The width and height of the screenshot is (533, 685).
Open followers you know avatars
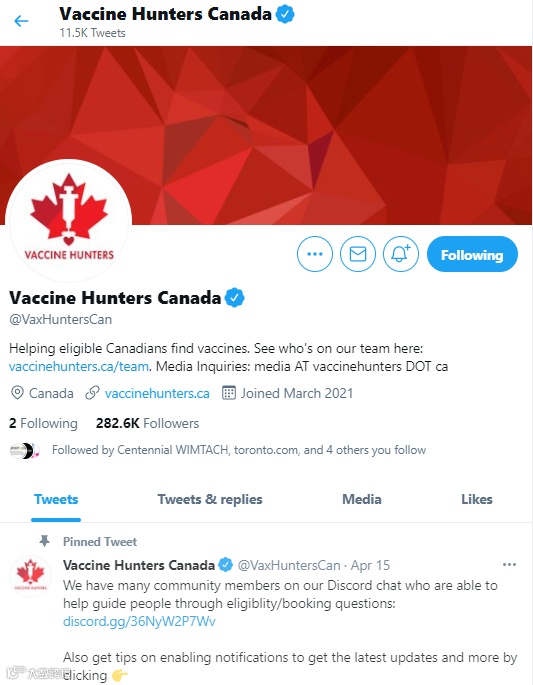coord(24,450)
